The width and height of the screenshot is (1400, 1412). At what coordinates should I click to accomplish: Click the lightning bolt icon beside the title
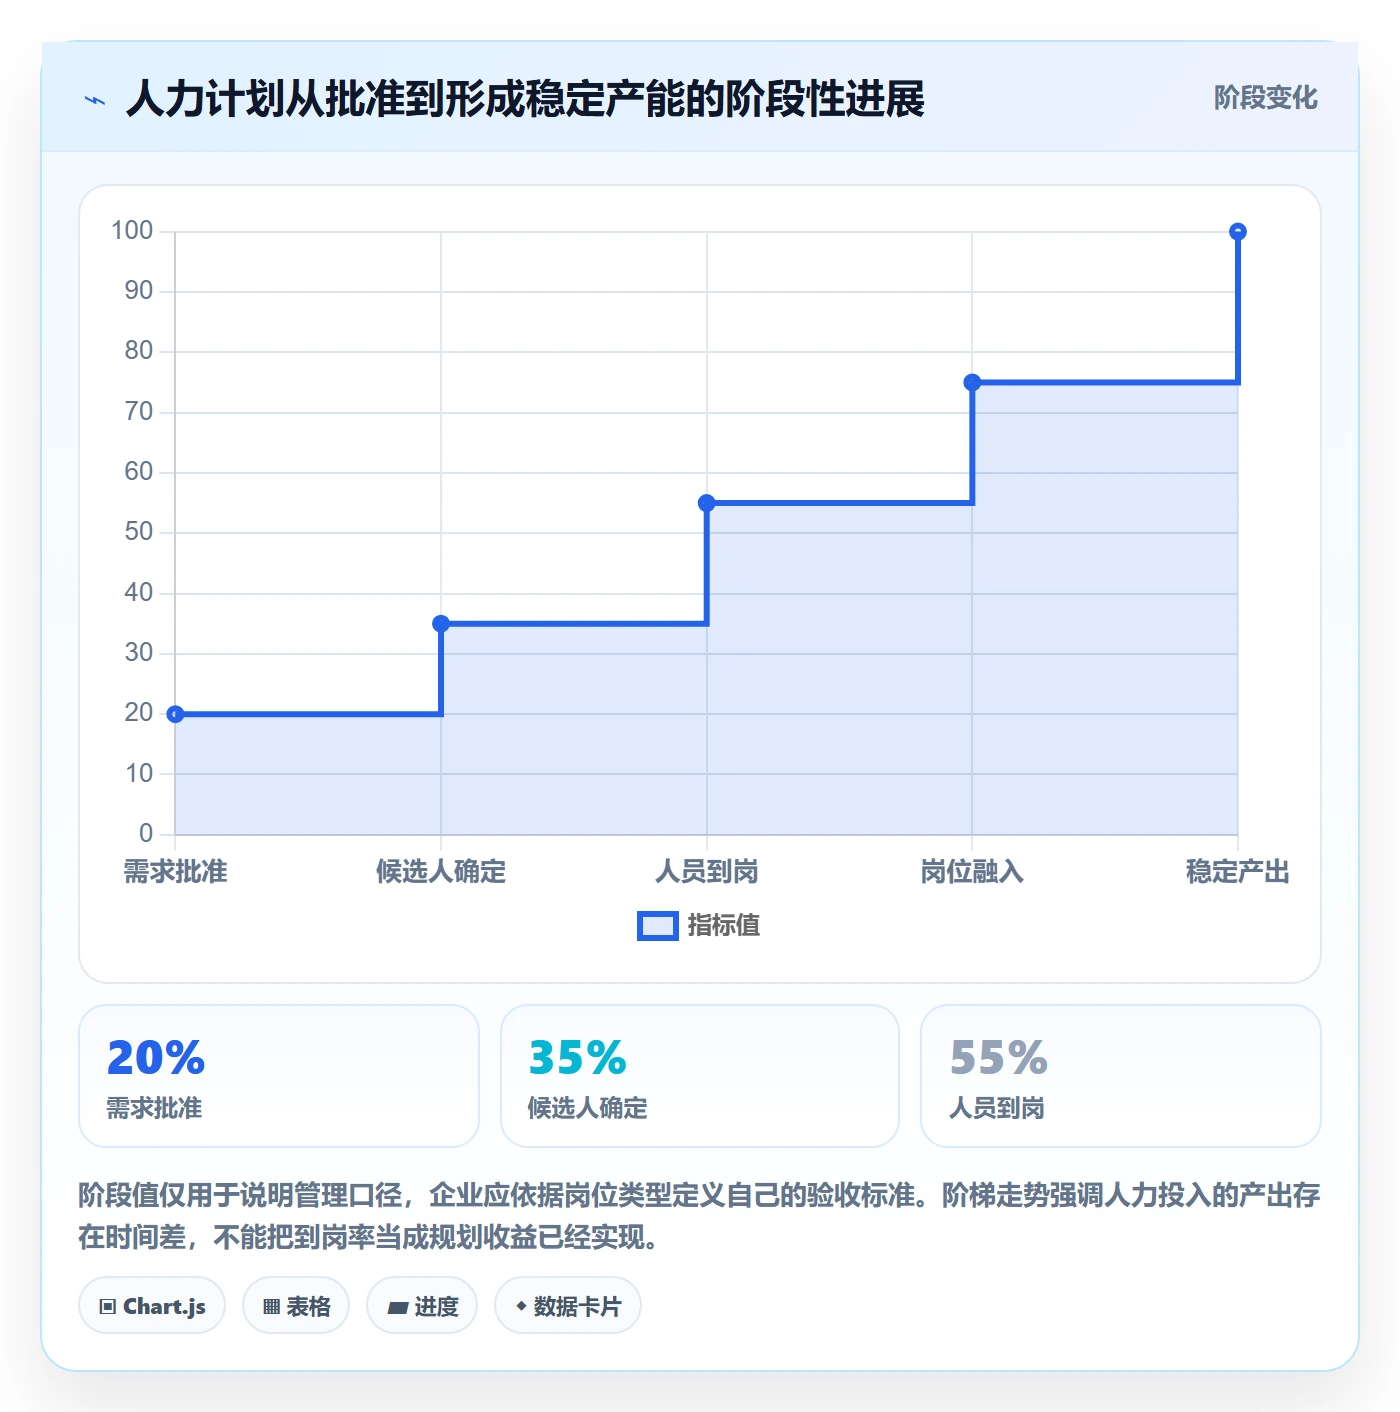pos(95,100)
